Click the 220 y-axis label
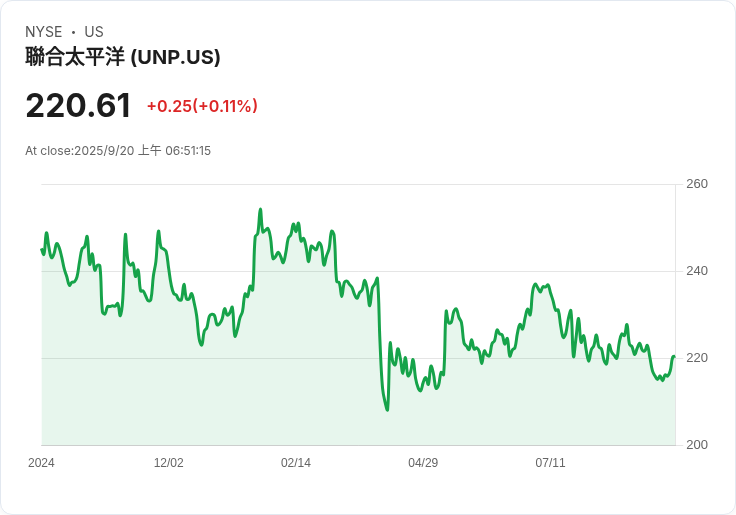Image resolution: width=736 pixels, height=515 pixels. click(697, 358)
